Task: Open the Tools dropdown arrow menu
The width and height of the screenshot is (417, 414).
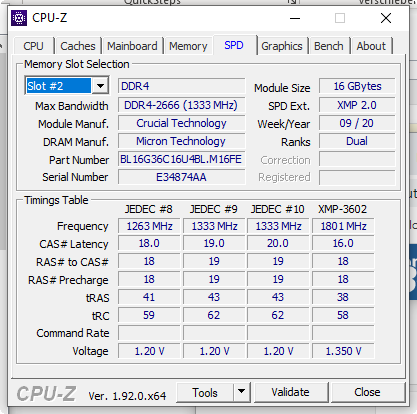Action: point(242,392)
